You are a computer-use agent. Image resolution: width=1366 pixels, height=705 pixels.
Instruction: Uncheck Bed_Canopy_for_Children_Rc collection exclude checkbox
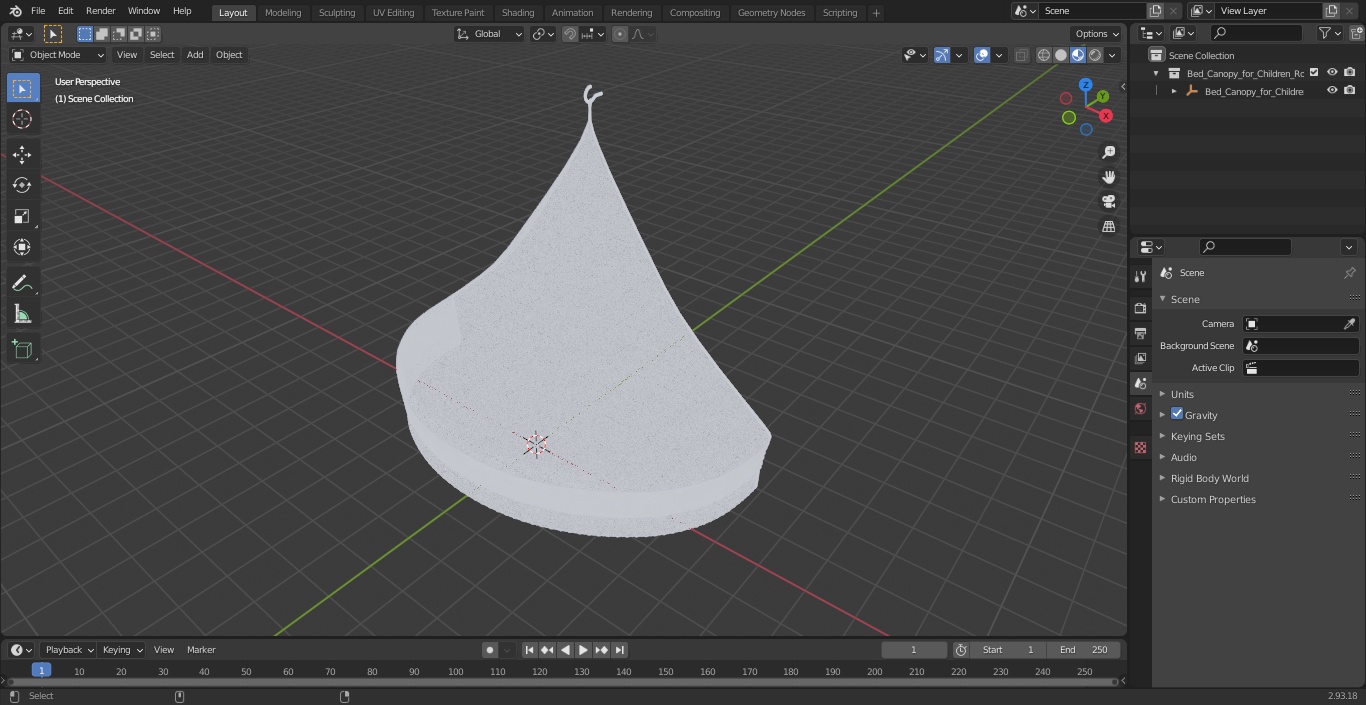point(1314,72)
